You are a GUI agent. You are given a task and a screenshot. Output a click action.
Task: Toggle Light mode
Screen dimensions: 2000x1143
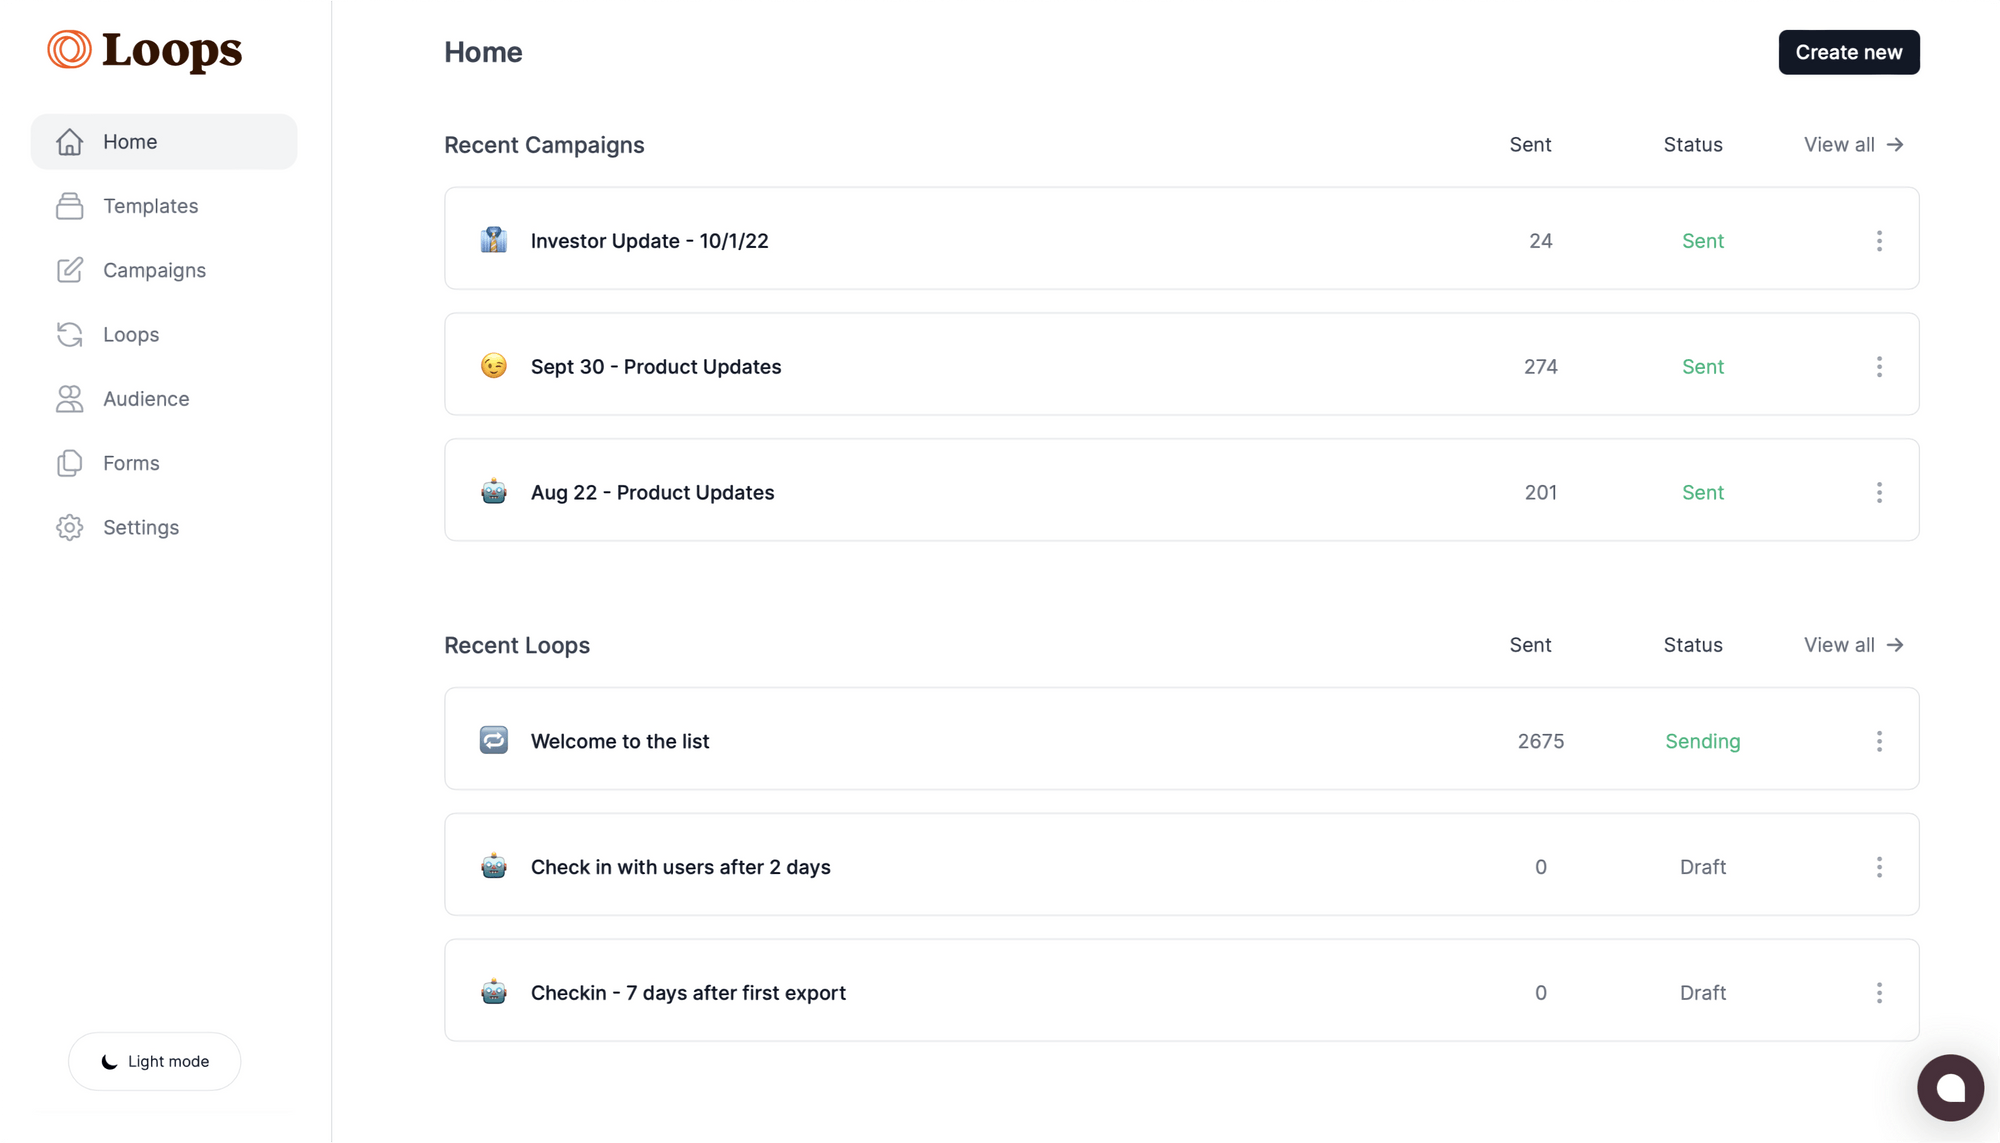(154, 1061)
